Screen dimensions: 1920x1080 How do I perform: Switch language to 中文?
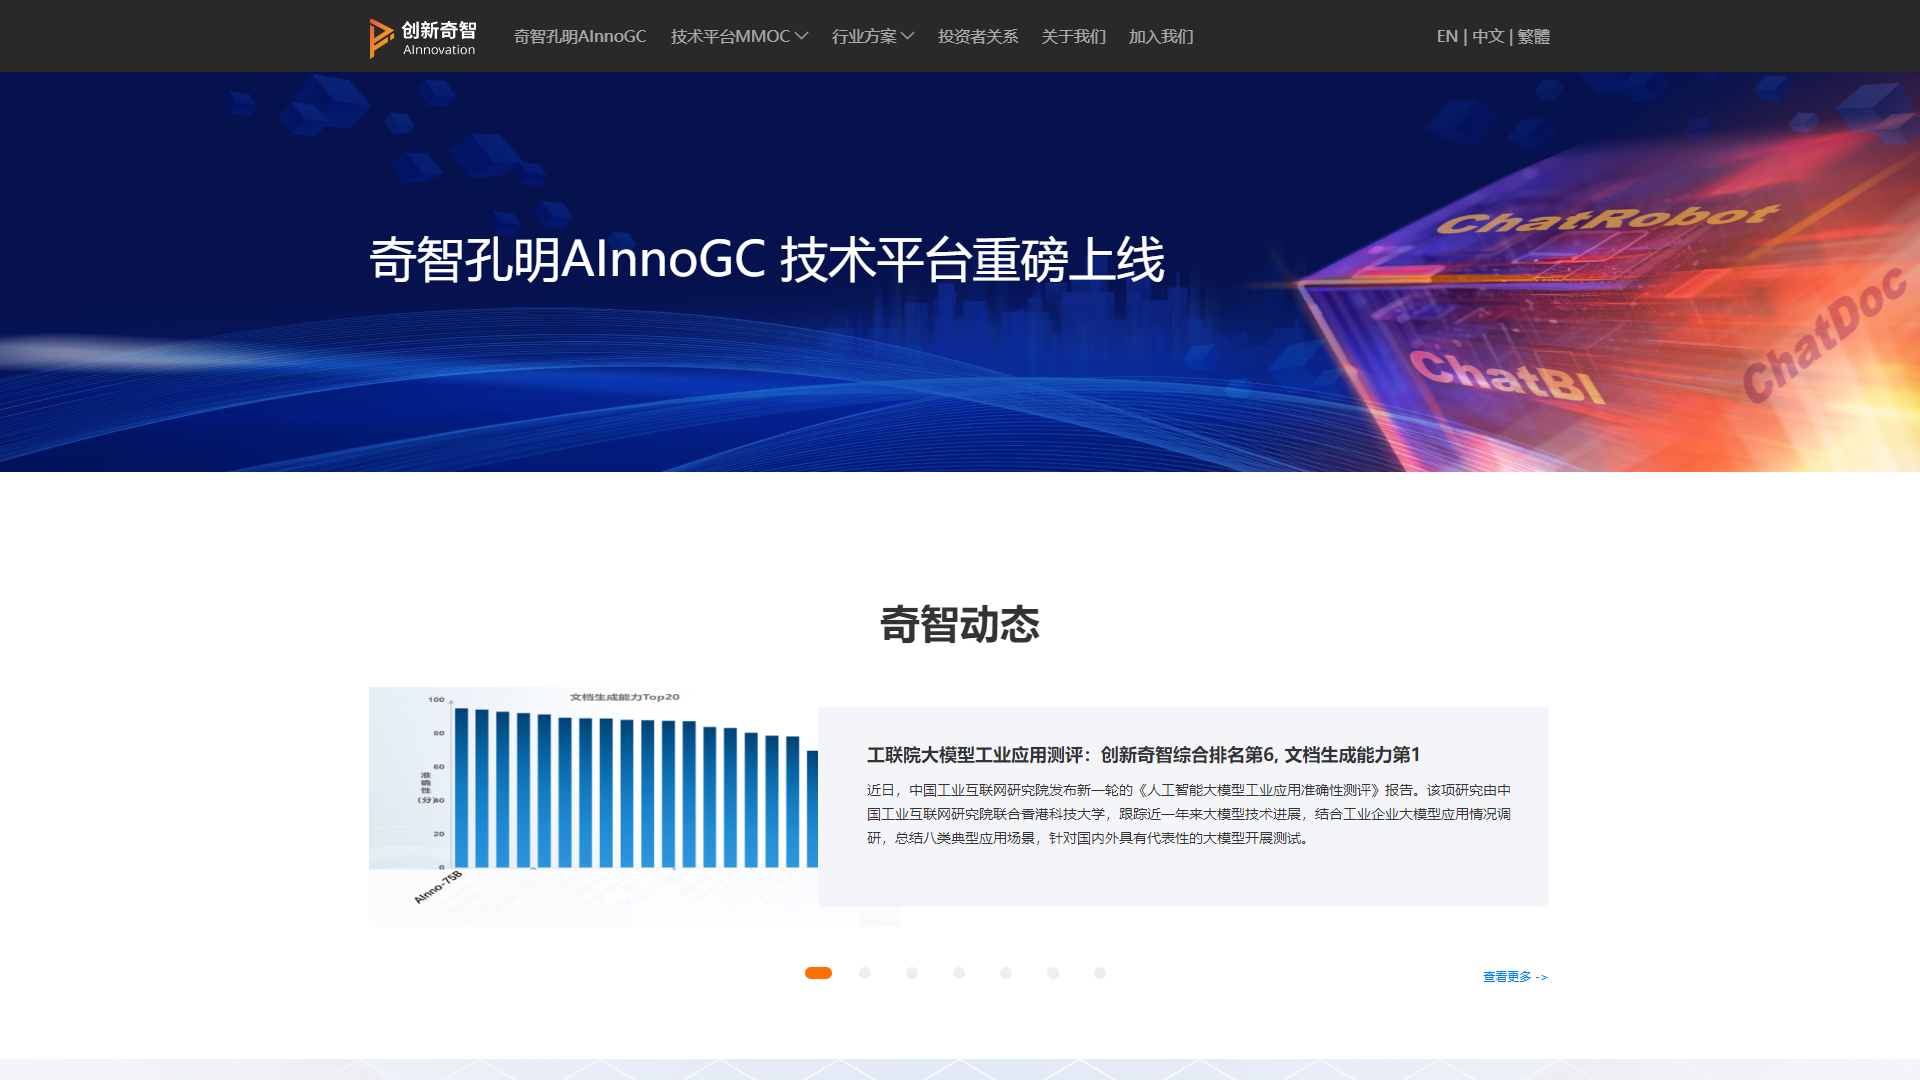pyautogui.click(x=1487, y=36)
